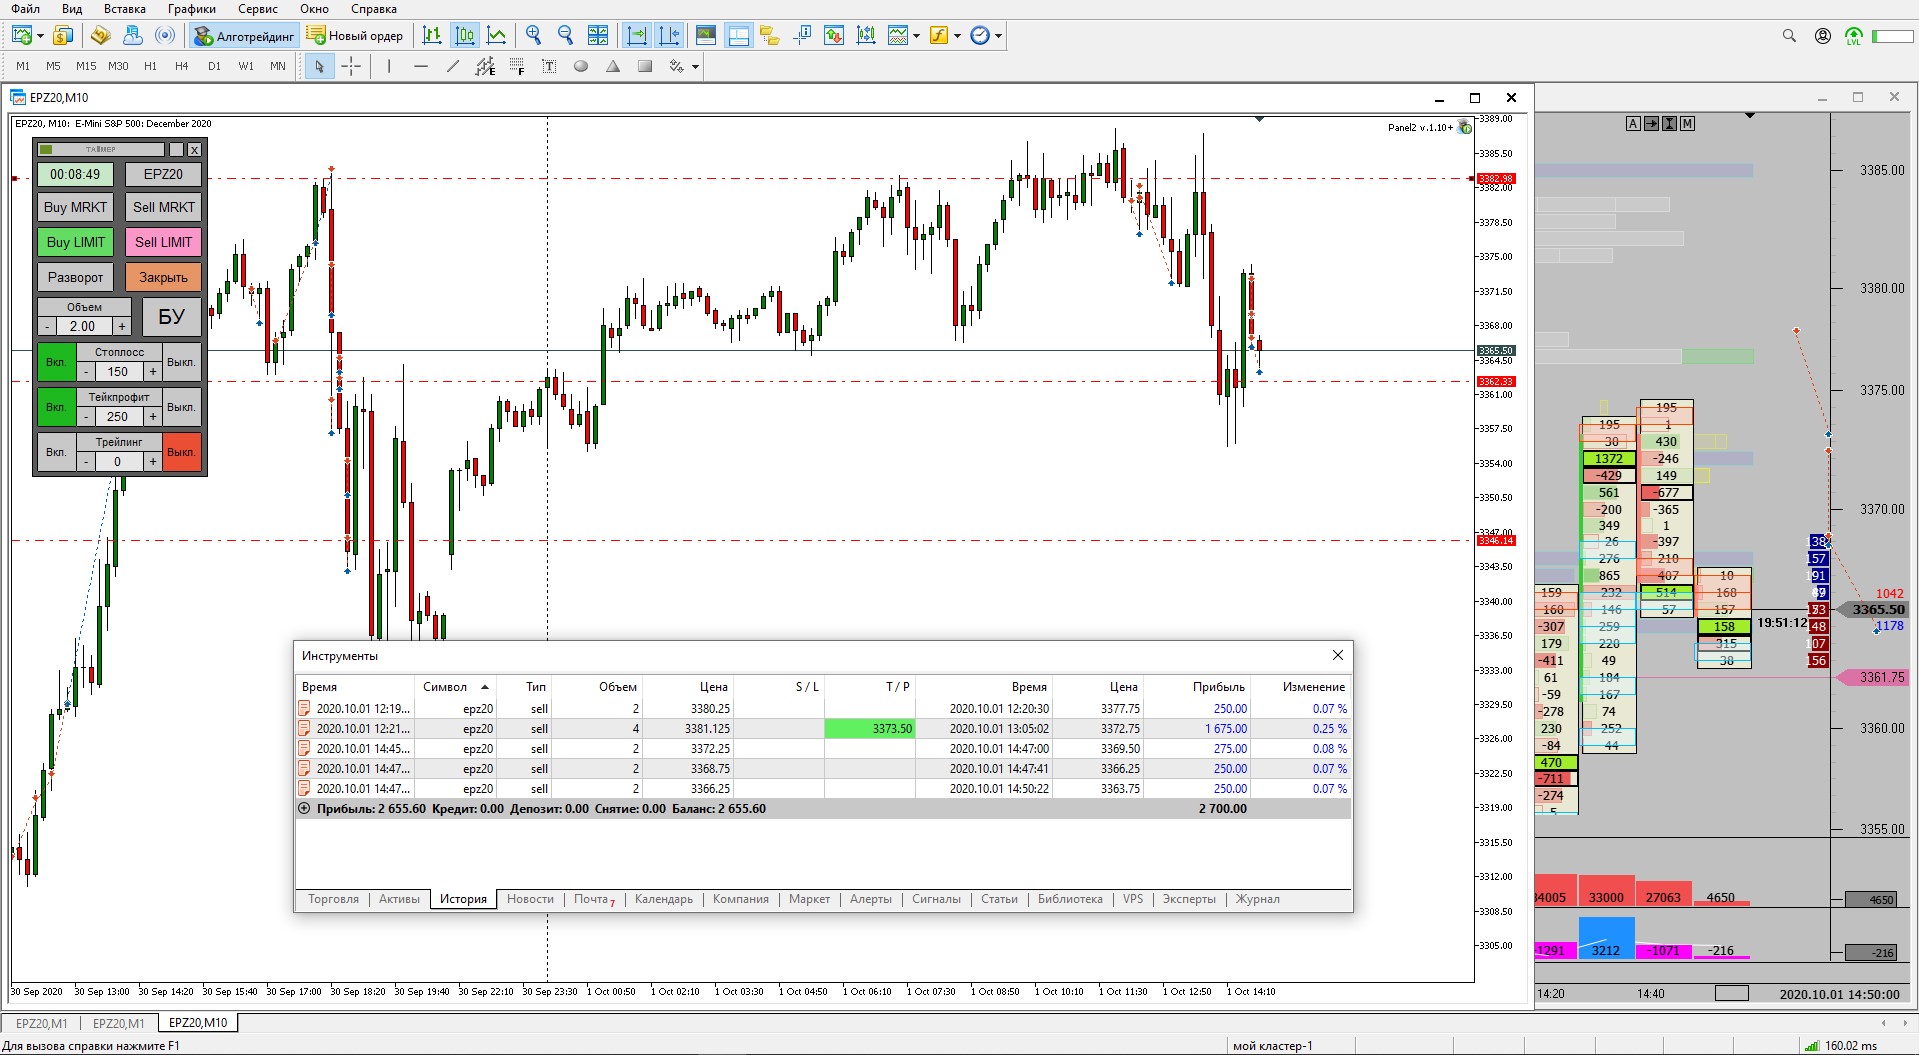Click the pink Sell LIMIT button

(x=164, y=242)
